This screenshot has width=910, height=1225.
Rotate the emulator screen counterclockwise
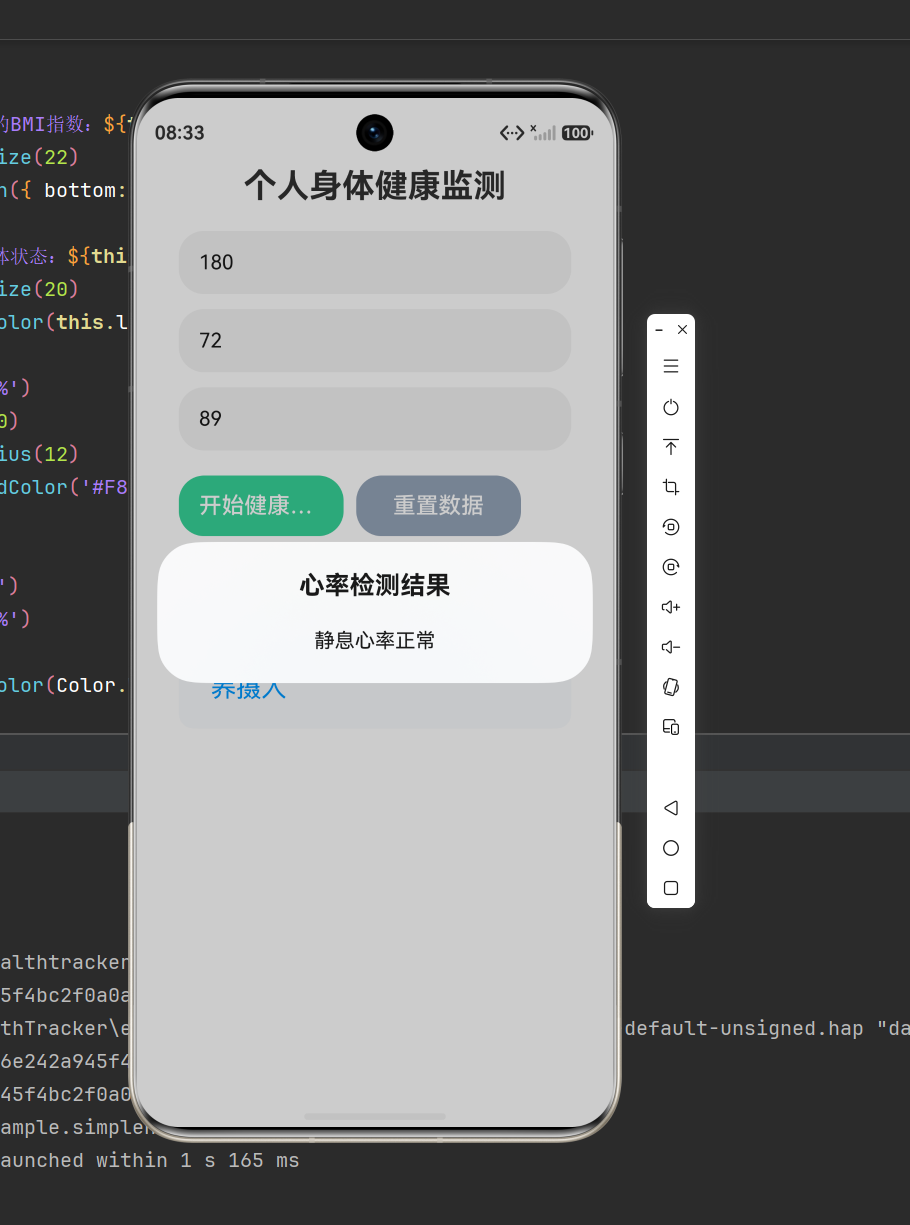[x=671, y=527]
